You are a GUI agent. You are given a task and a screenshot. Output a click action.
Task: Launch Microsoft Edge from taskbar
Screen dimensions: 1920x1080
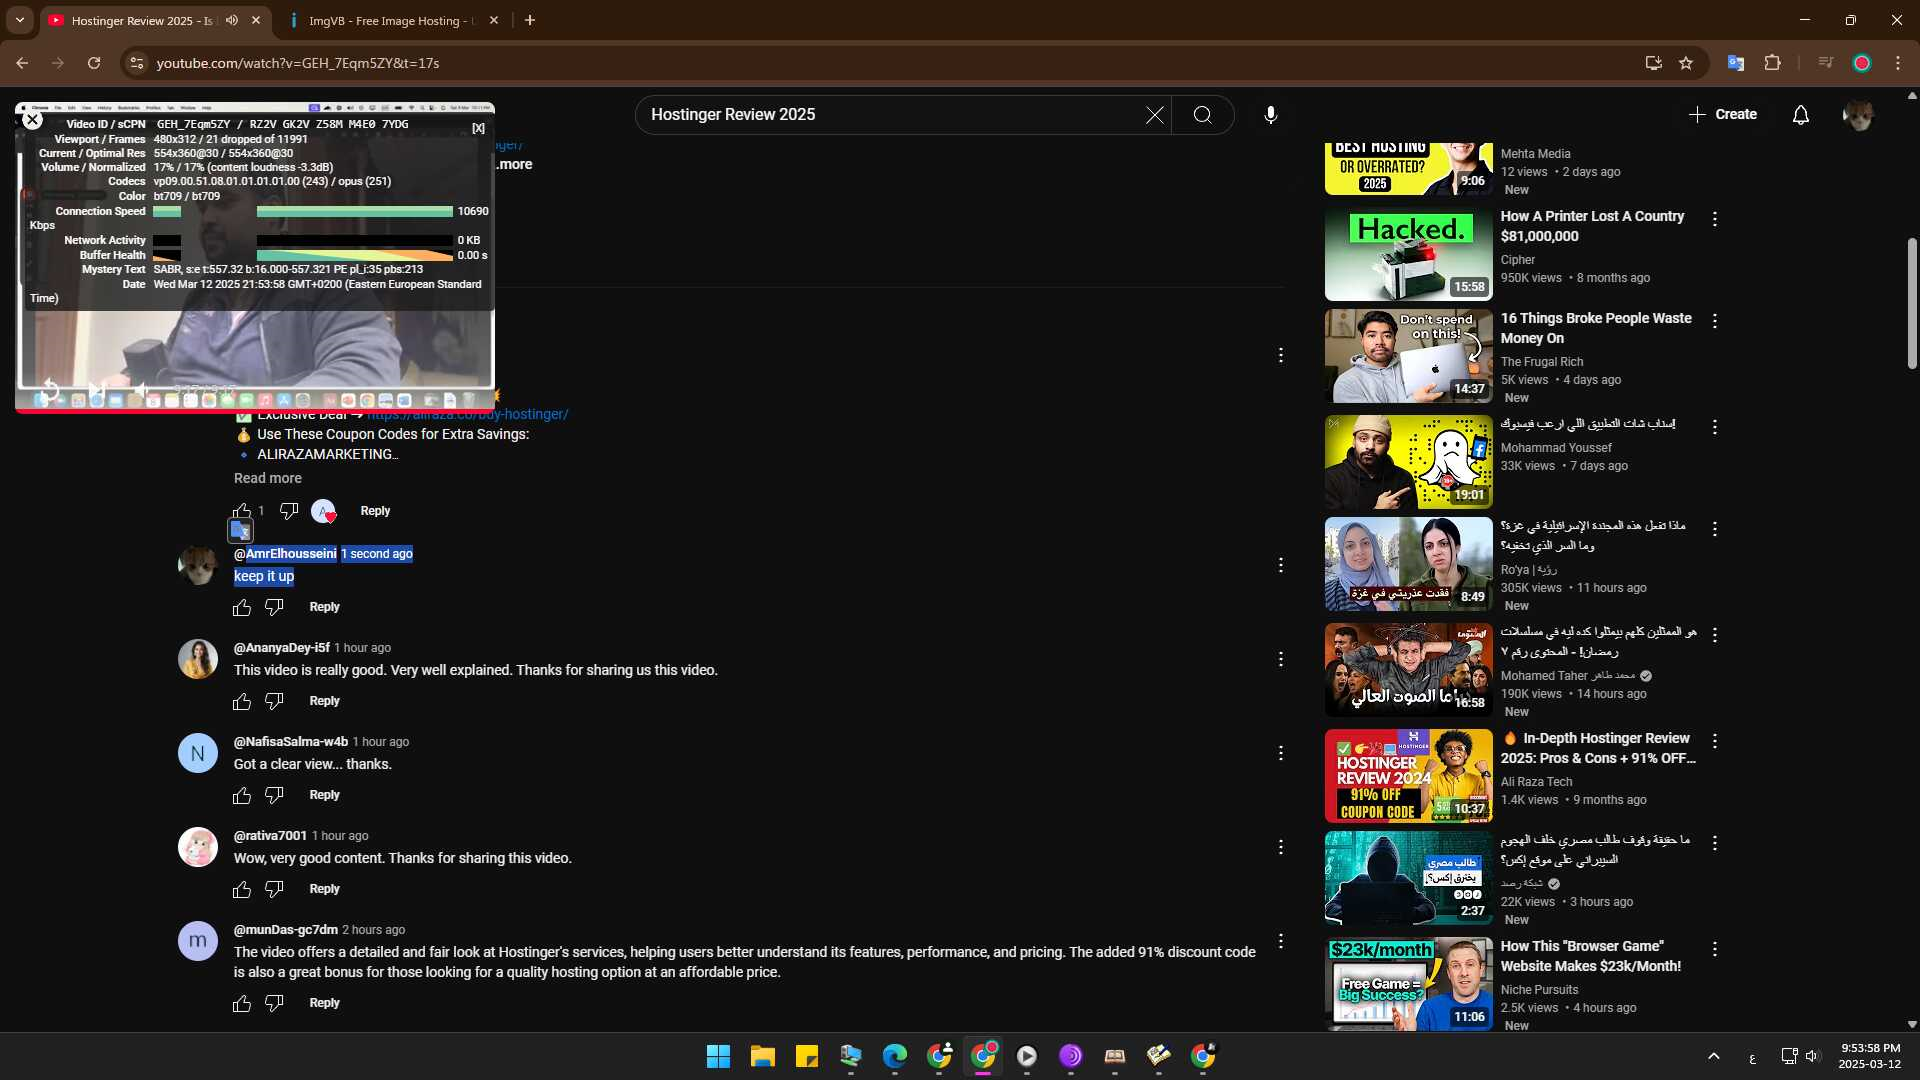pyautogui.click(x=895, y=1056)
